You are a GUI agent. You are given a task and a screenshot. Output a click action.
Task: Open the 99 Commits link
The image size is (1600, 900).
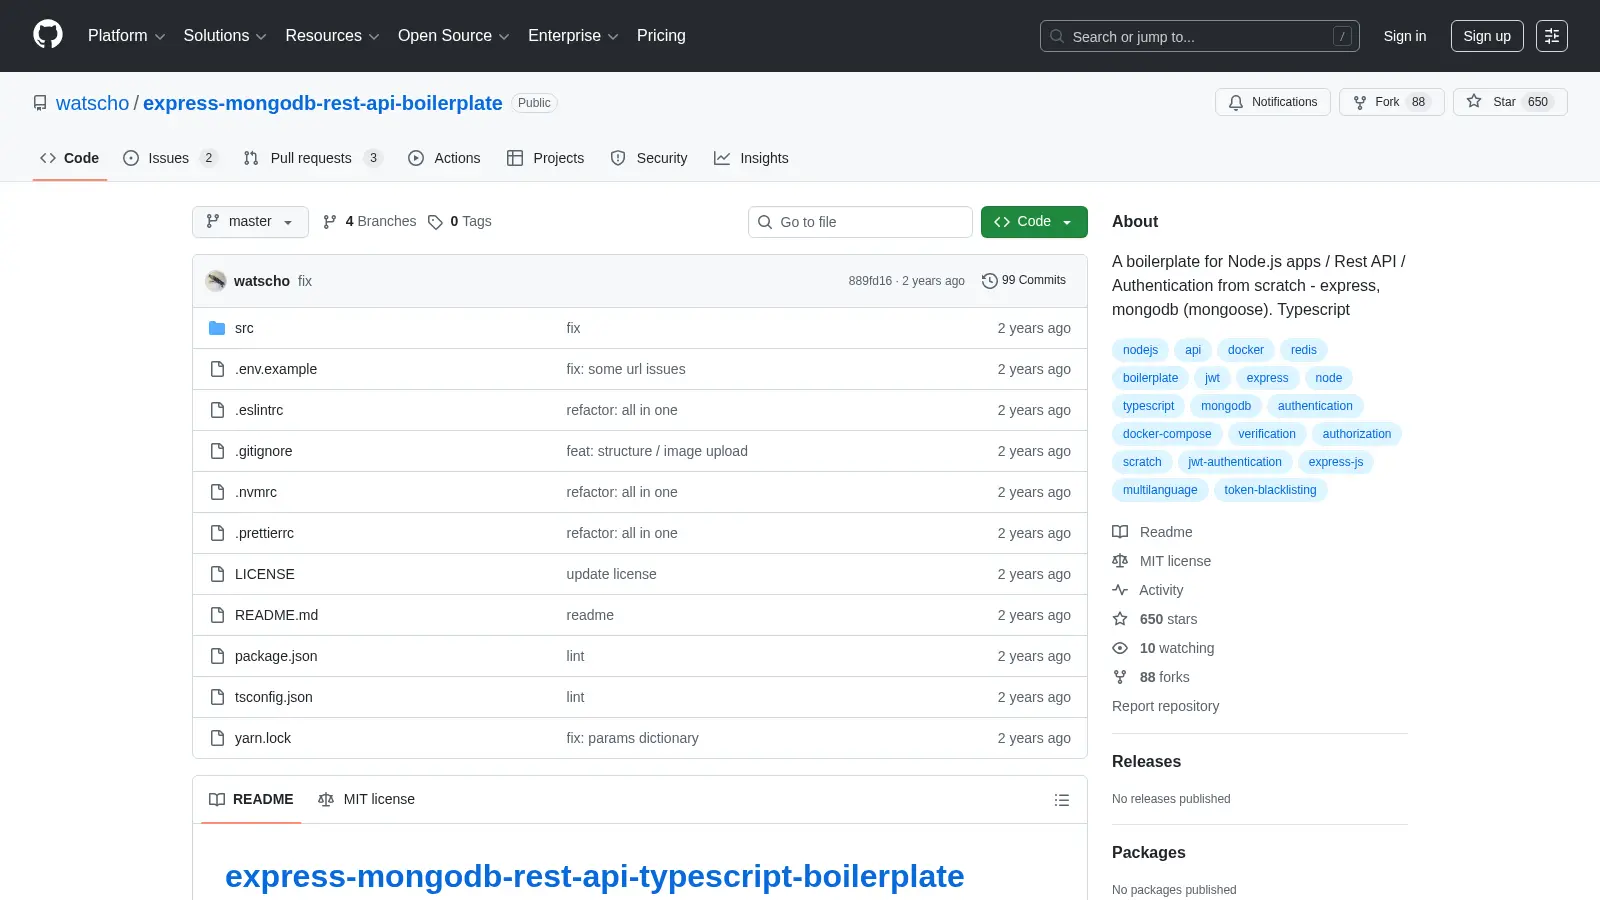pyautogui.click(x=1024, y=281)
